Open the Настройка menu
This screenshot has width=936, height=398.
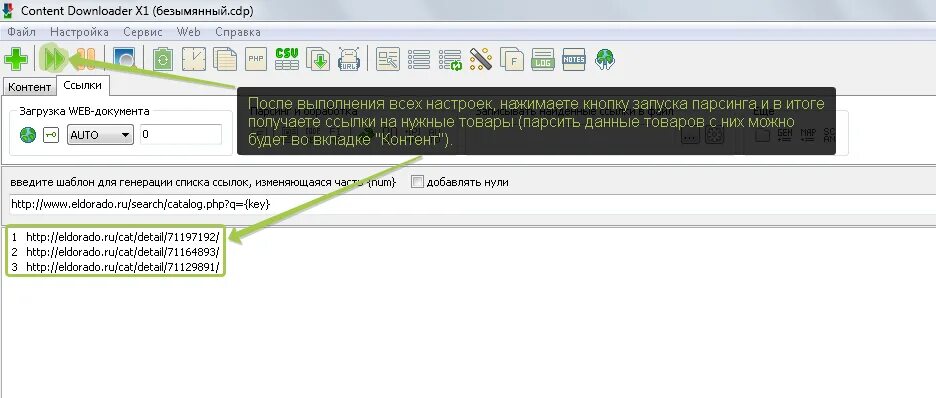(79, 32)
